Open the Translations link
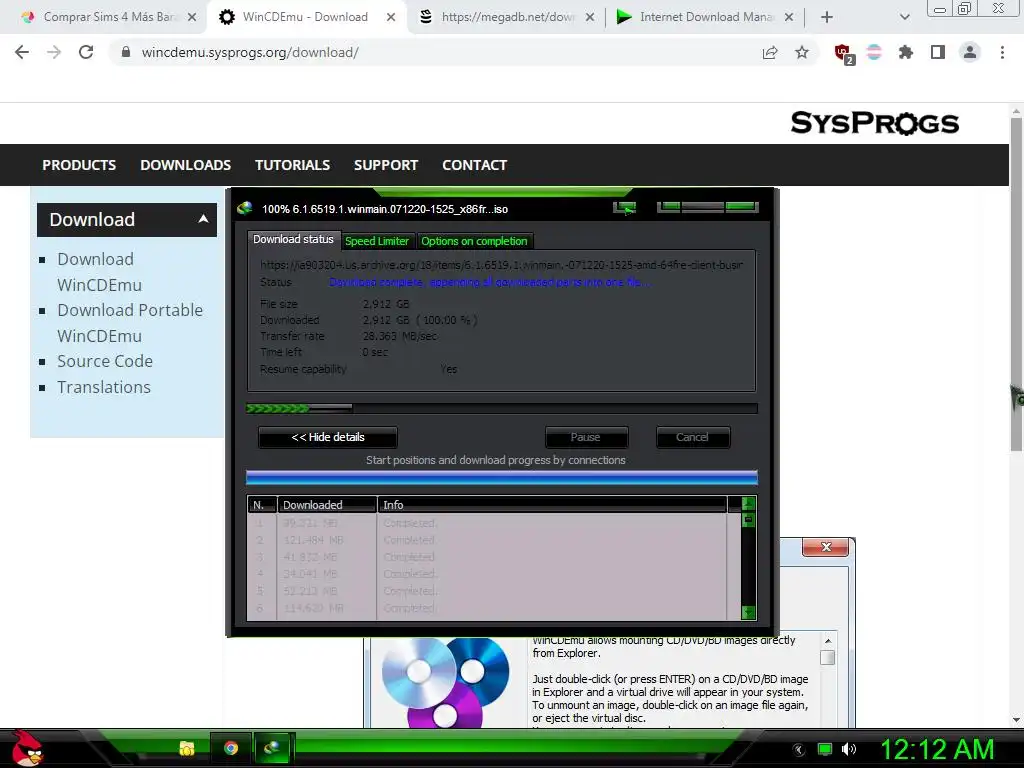The width and height of the screenshot is (1024, 768). click(103, 387)
